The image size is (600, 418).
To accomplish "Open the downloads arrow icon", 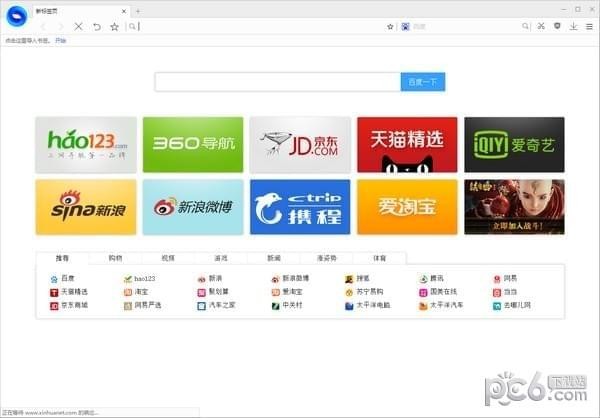I will click(x=573, y=27).
